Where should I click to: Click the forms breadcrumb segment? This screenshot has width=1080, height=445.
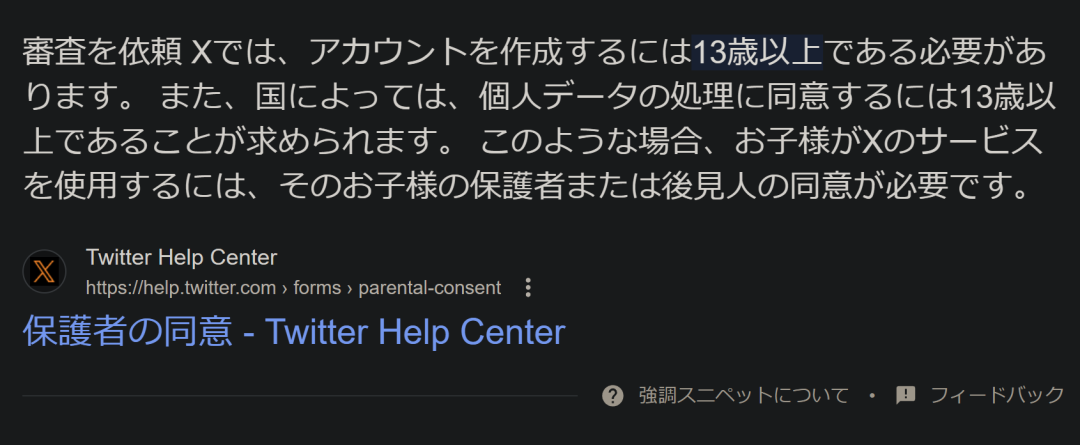click(318, 288)
